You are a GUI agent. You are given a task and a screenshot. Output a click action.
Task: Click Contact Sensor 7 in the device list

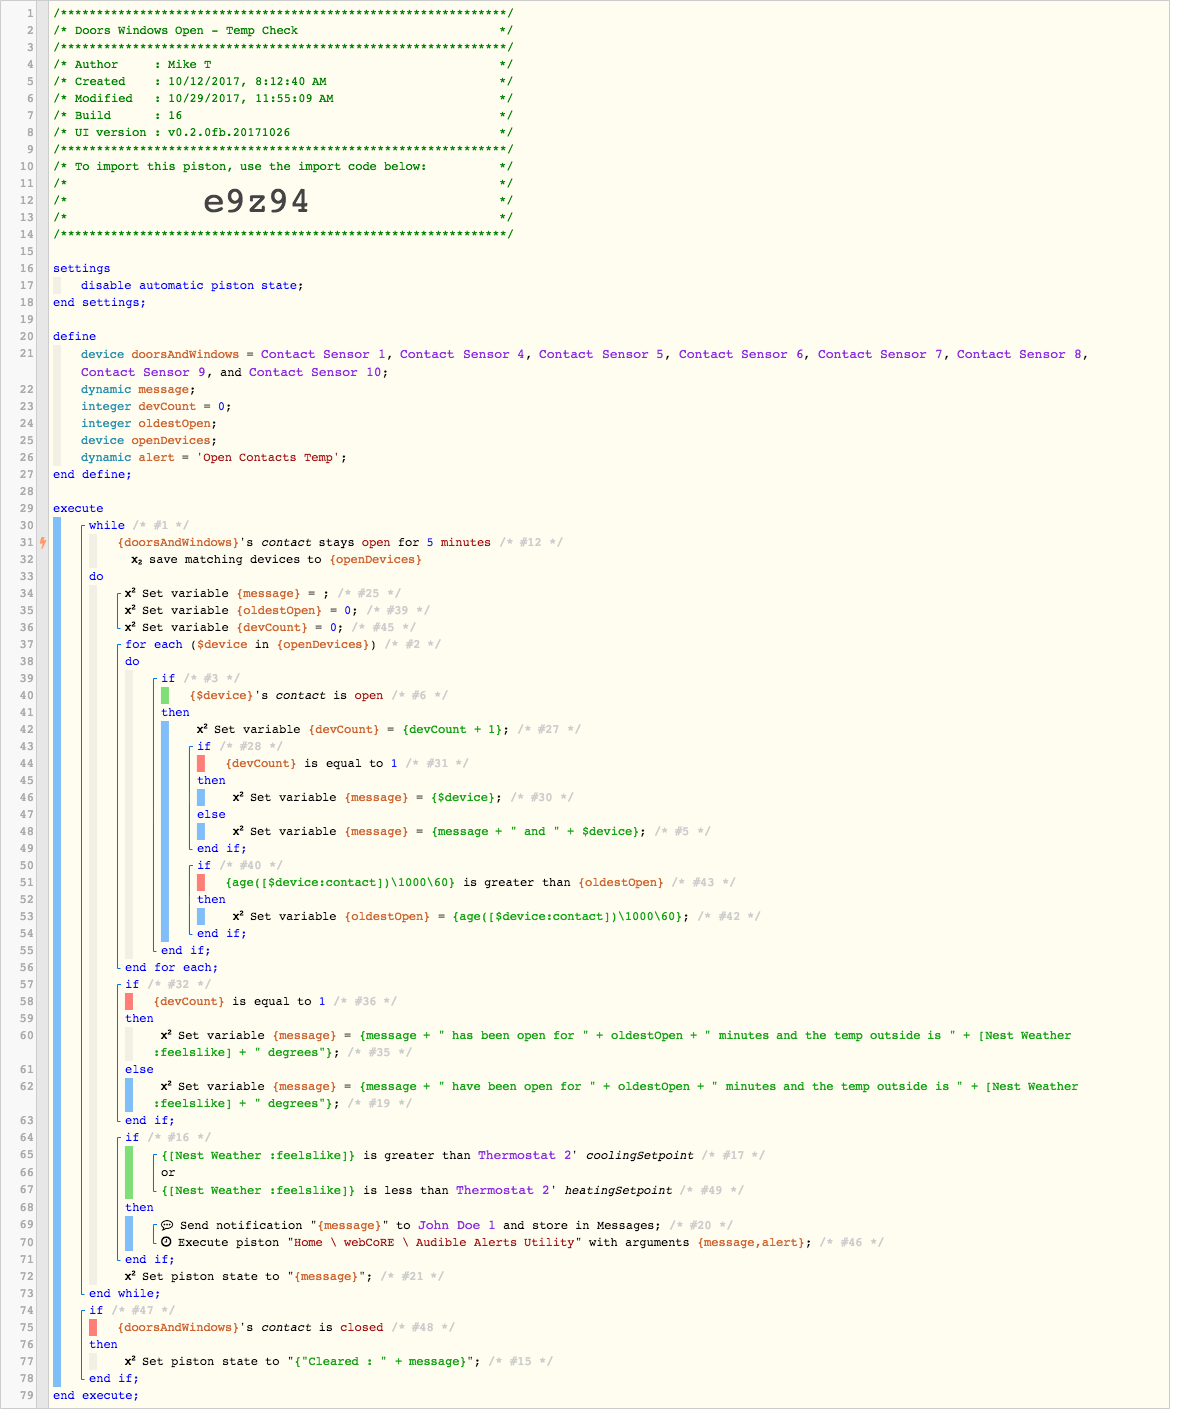(880, 354)
